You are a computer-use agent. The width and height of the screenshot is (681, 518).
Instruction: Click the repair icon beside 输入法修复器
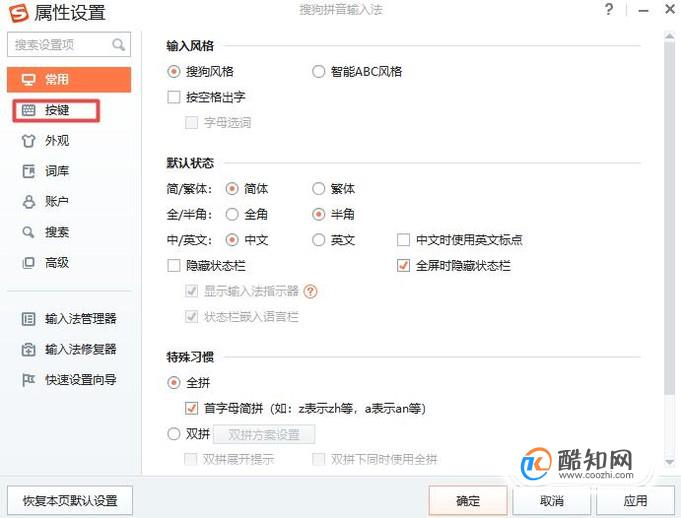[x=28, y=350]
